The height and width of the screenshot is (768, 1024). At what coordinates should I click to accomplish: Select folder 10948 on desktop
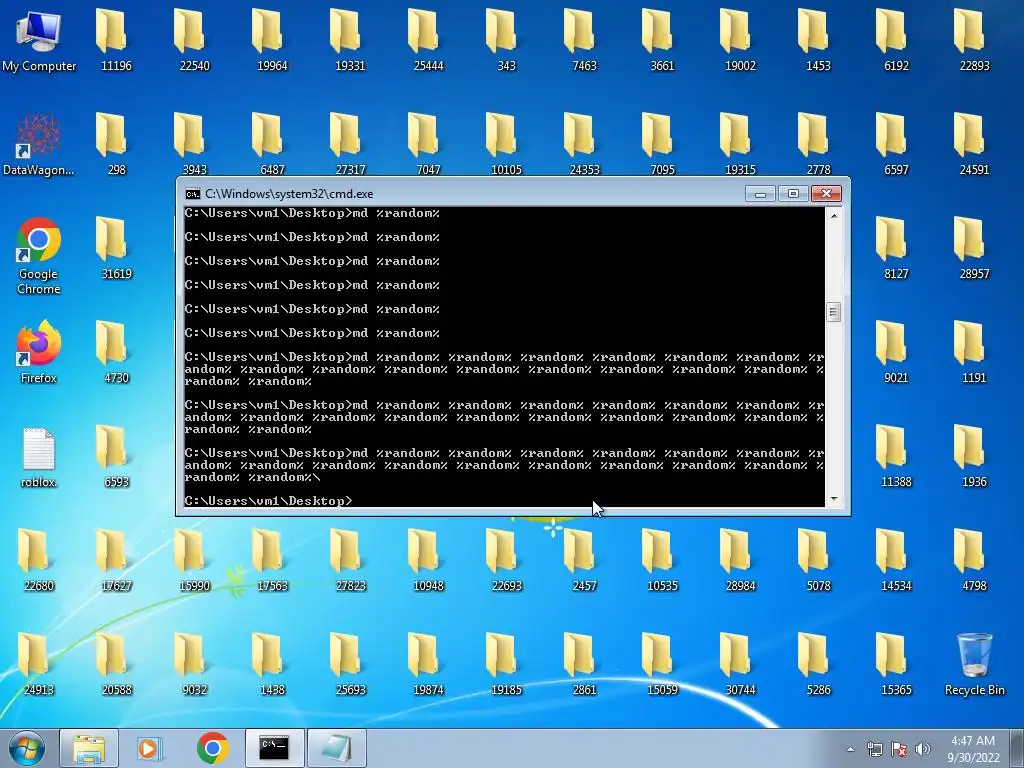pos(428,561)
